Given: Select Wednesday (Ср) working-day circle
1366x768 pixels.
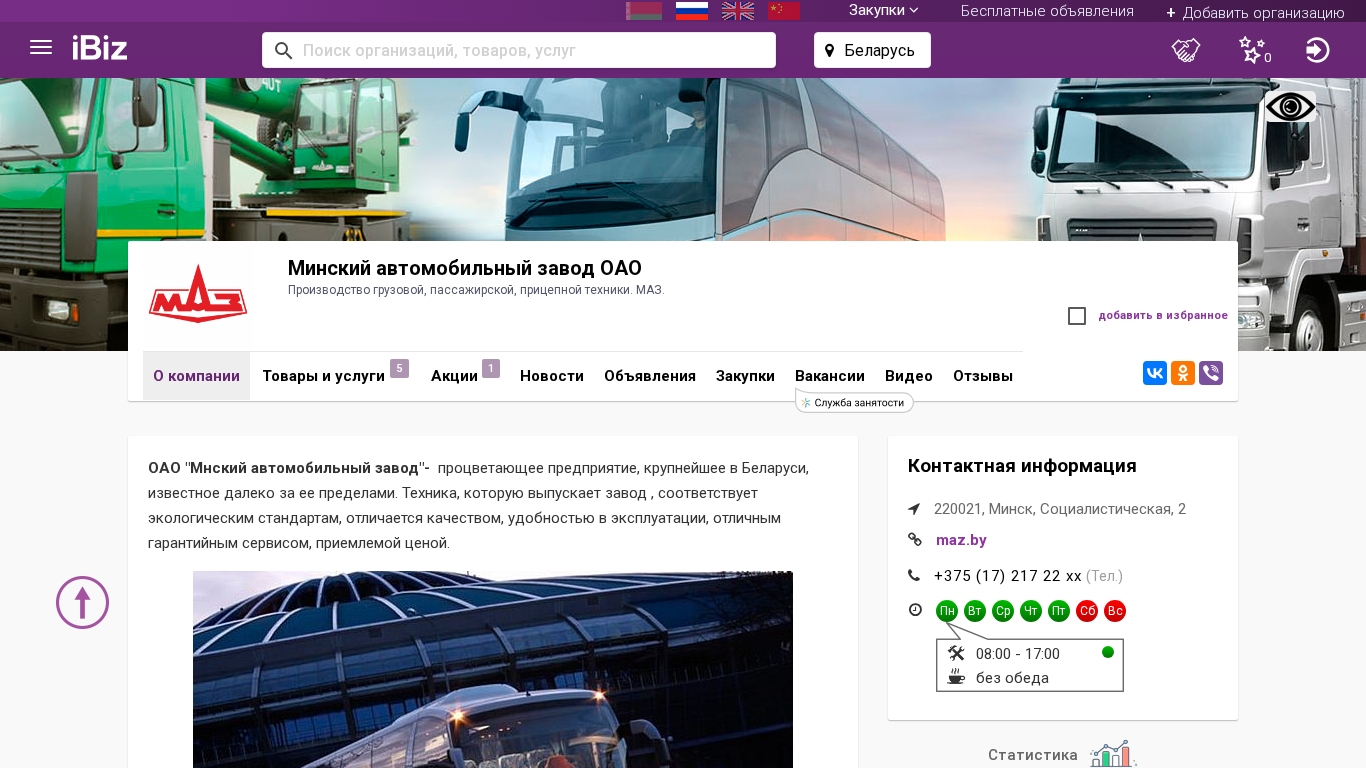Looking at the screenshot, I should (1003, 611).
